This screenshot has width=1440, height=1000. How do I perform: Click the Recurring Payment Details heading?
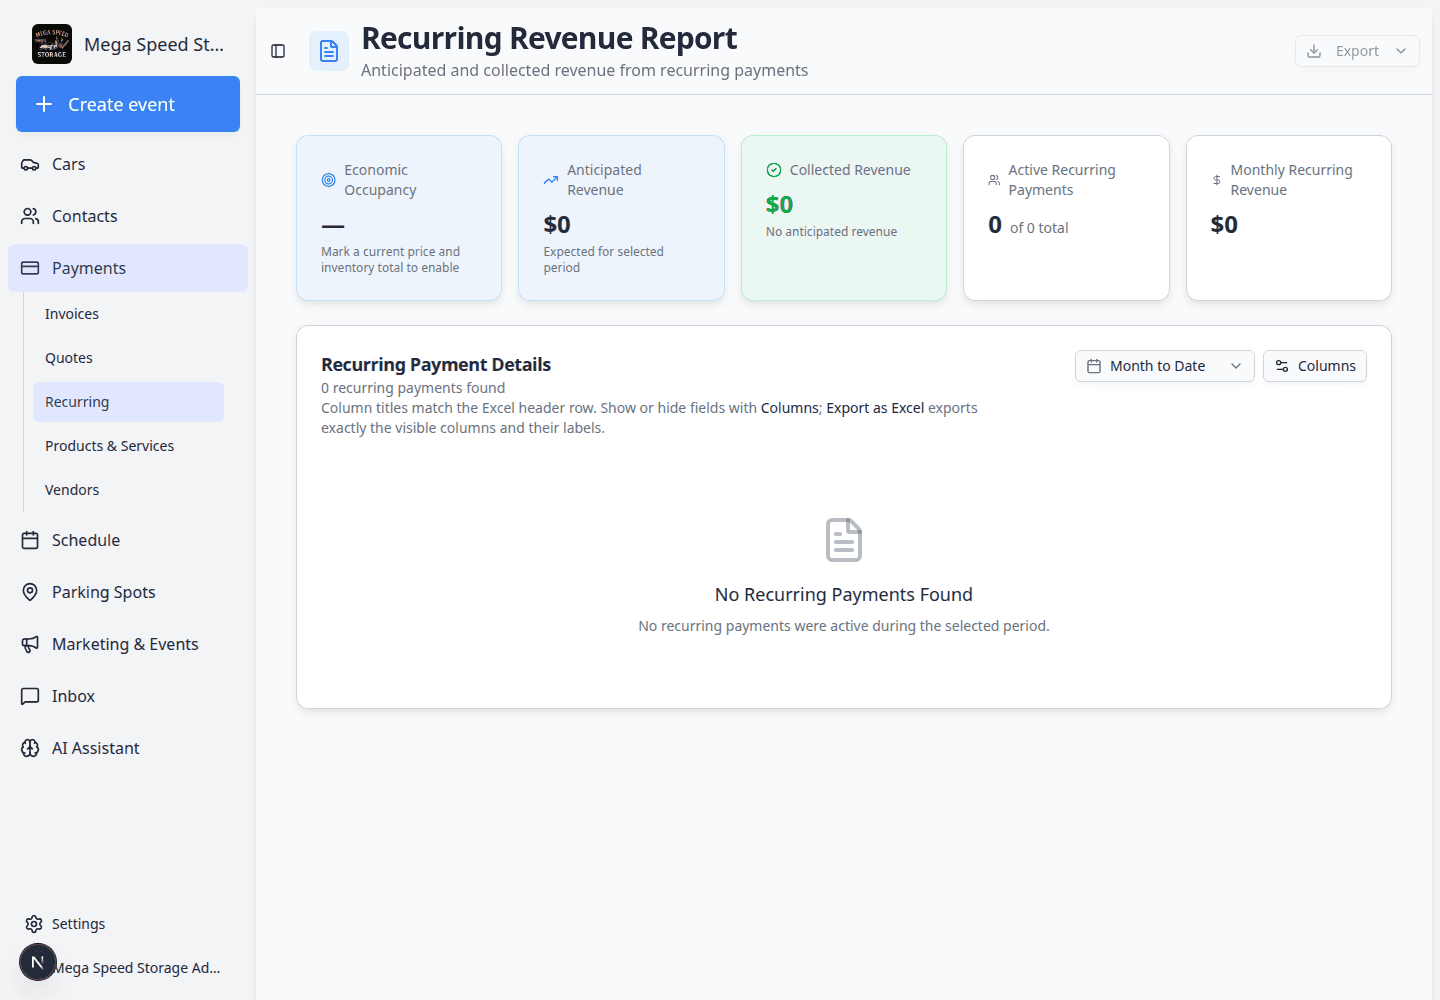pos(436,365)
